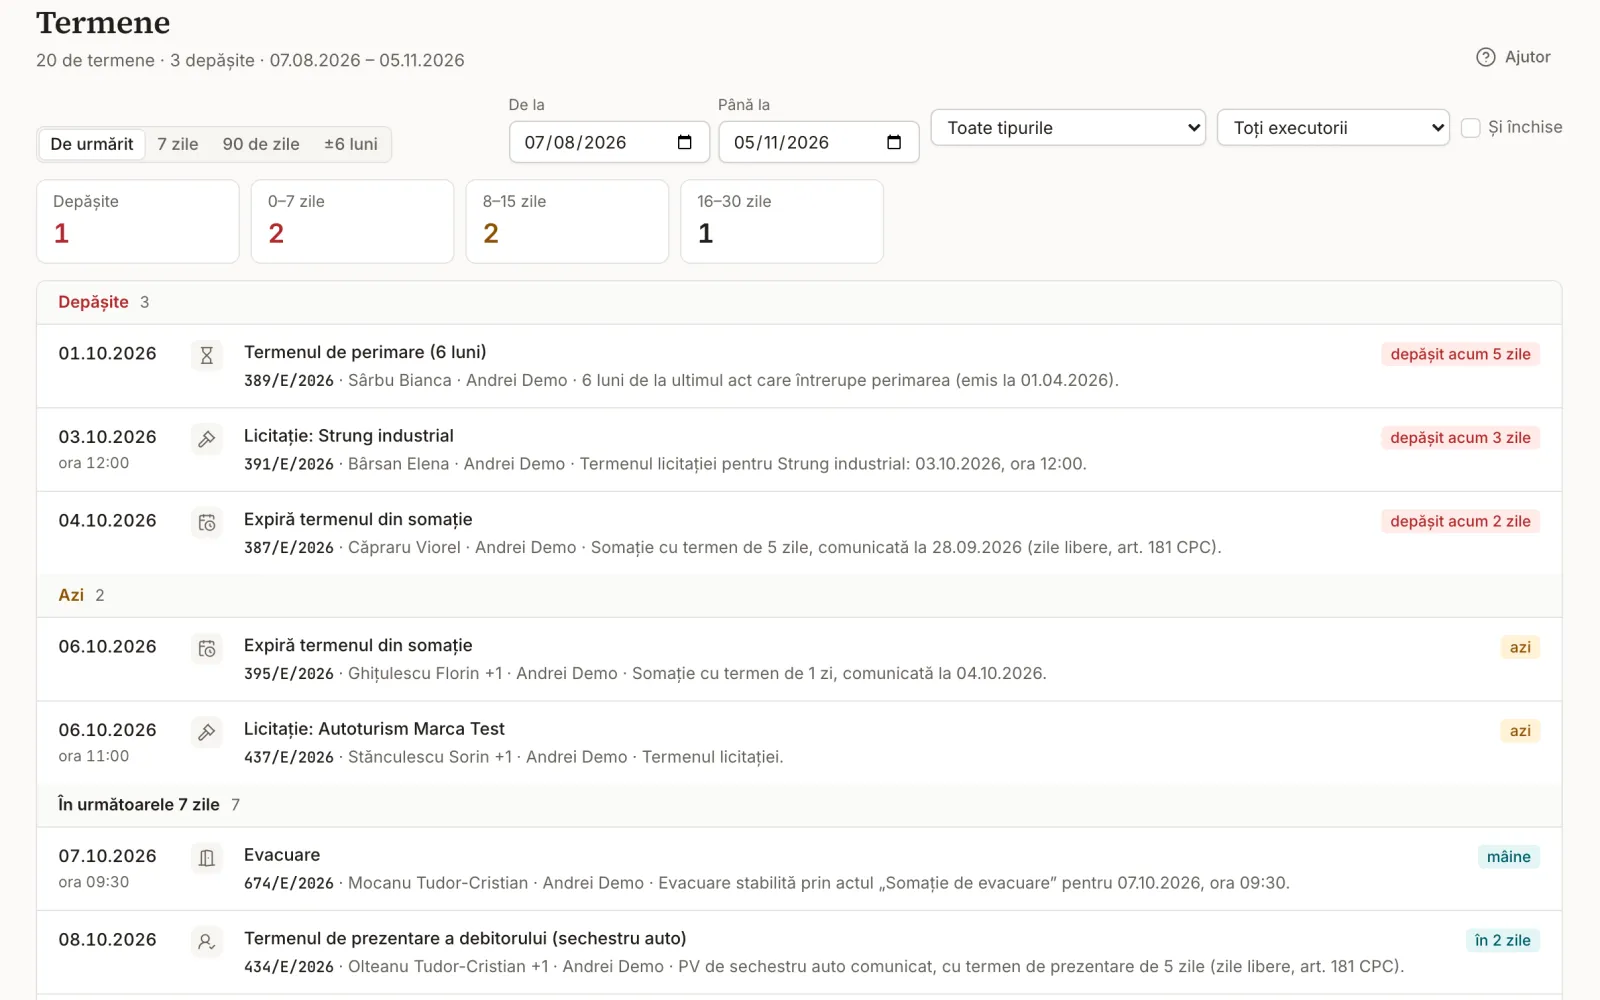
Task: Click case number 674/E/2026
Action: click(289, 884)
